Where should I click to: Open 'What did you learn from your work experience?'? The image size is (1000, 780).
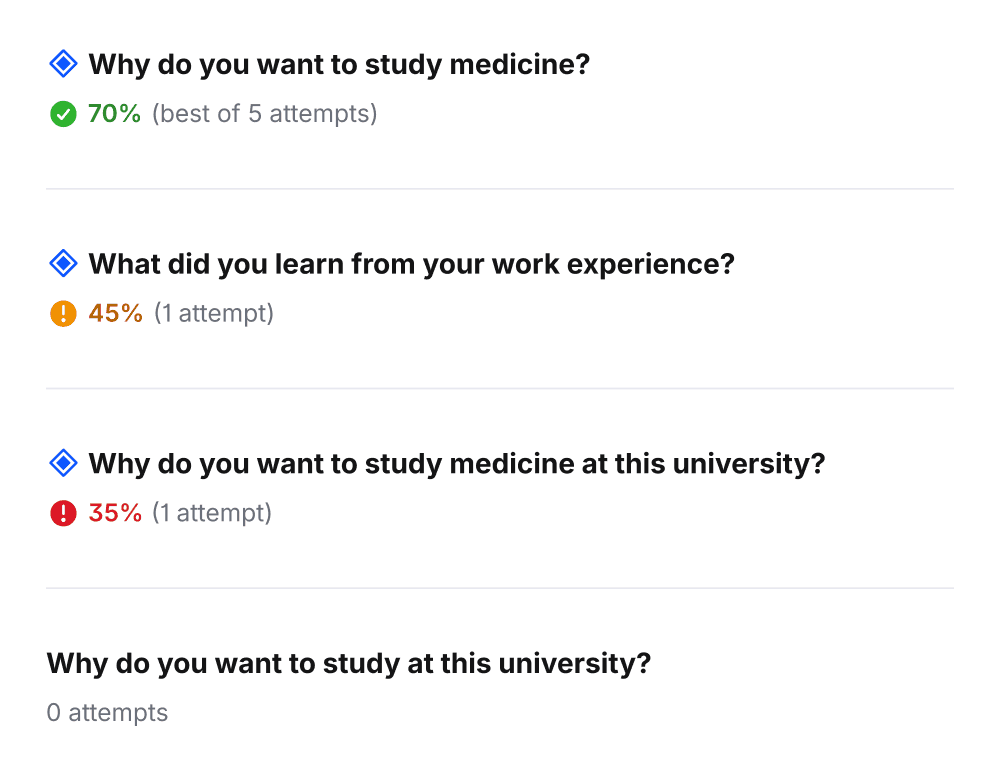(x=411, y=265)
